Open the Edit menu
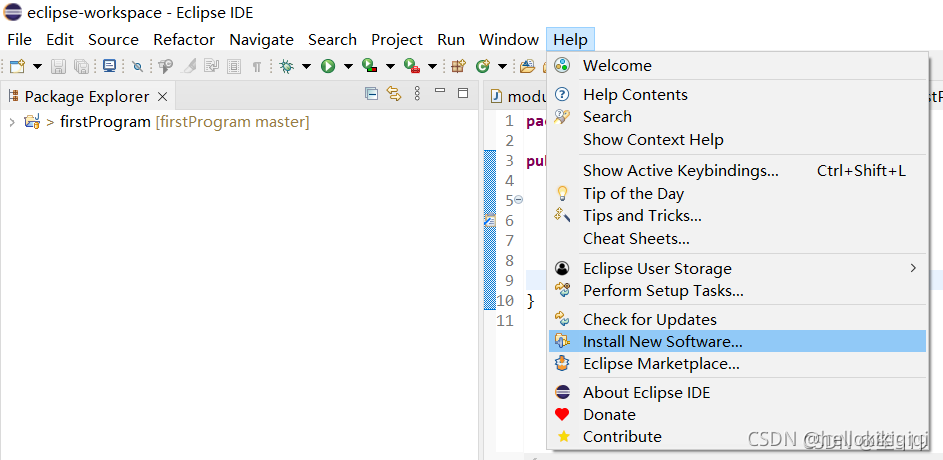Image resolution: width=943 pixels, height=460 pixels. 60,40
